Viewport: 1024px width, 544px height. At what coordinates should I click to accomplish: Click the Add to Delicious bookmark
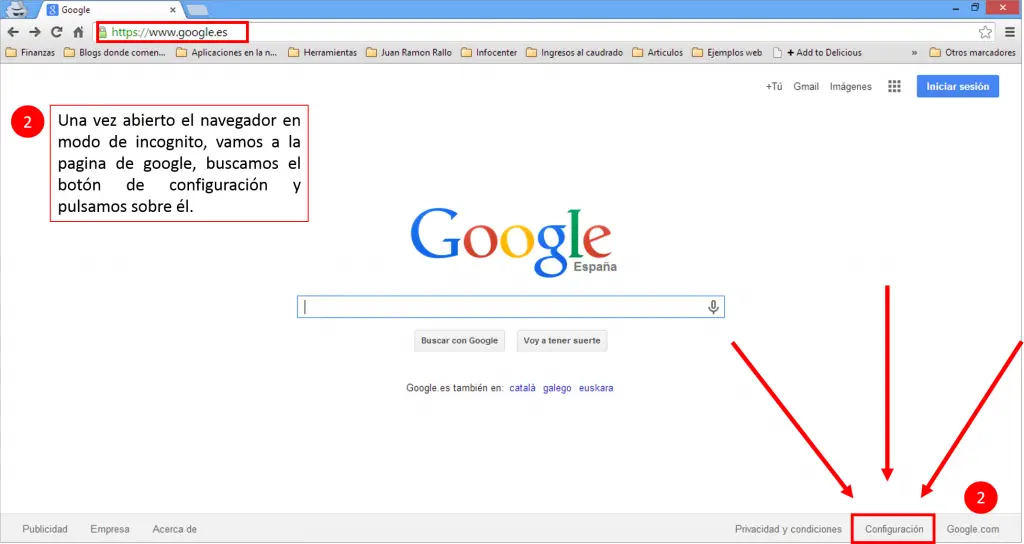click(817, 52)
